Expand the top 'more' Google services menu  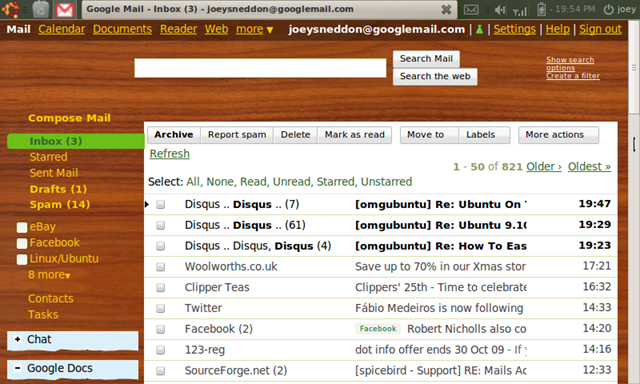254,29
